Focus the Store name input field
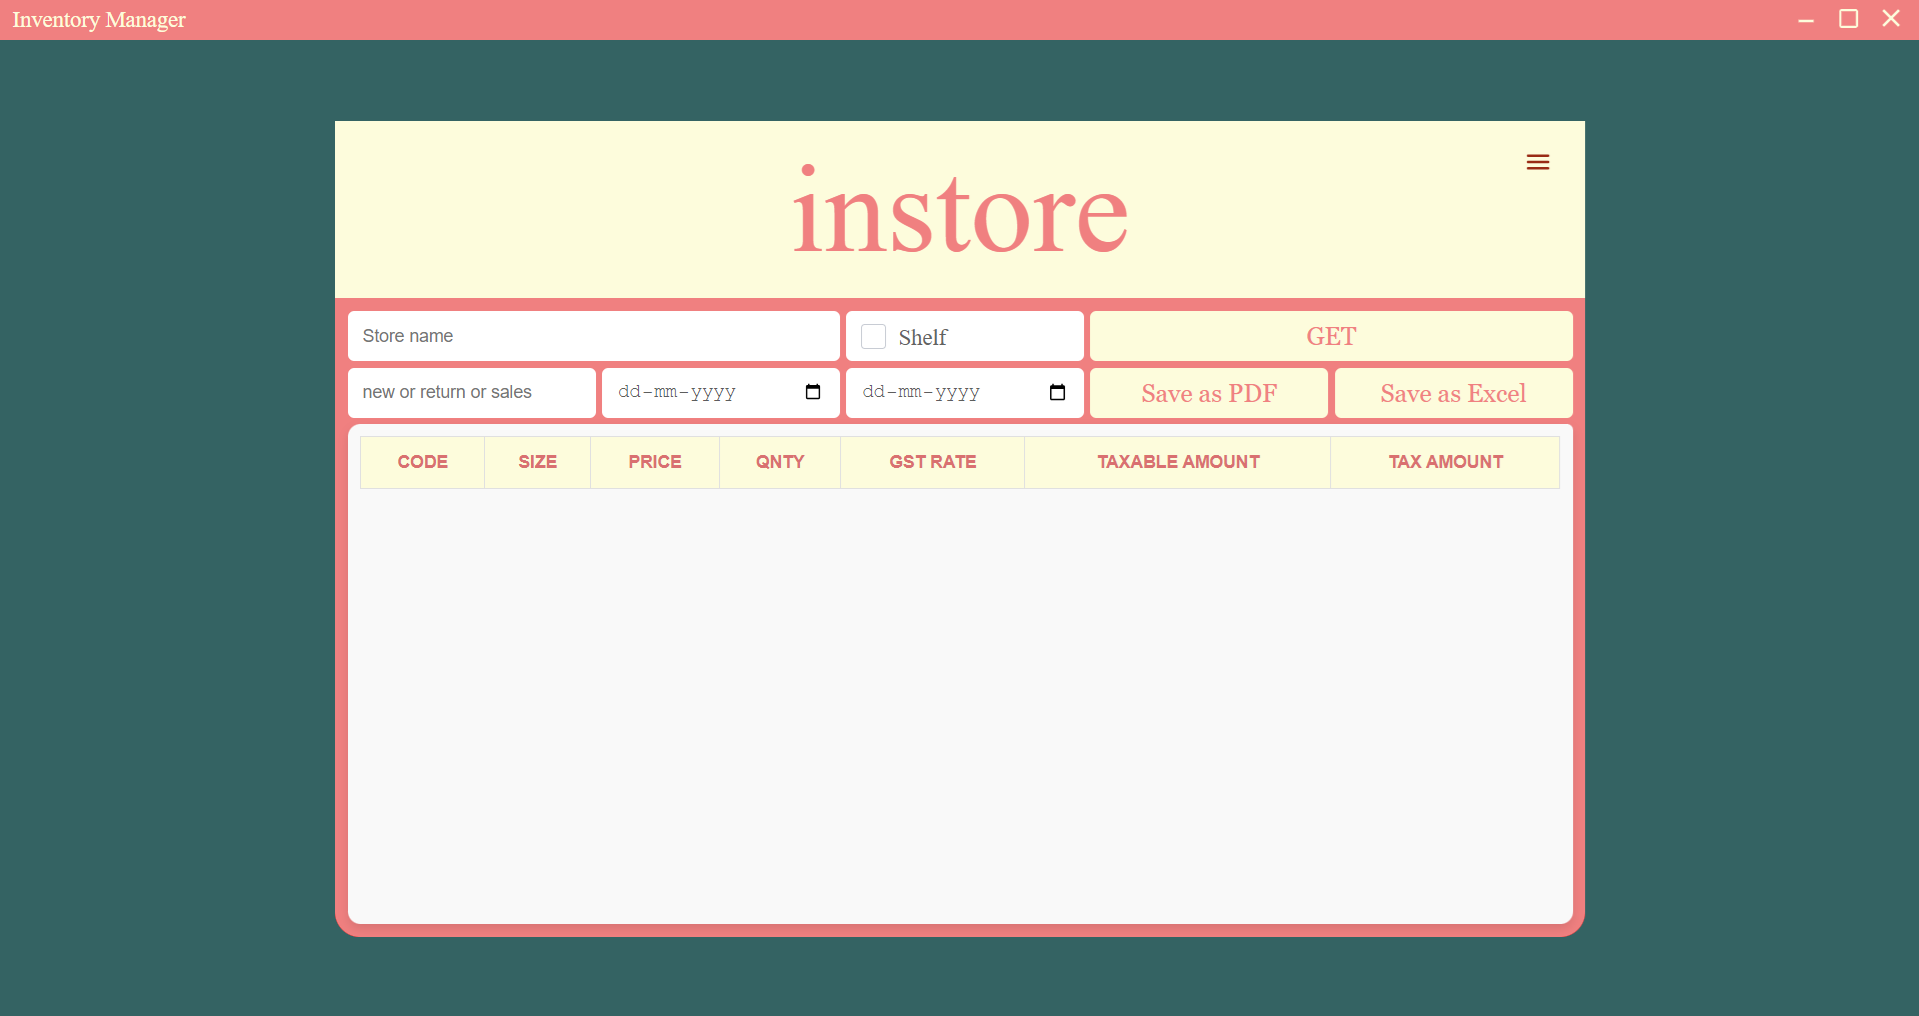Screen dimensions: 1919x1016 tap(594, 336)
